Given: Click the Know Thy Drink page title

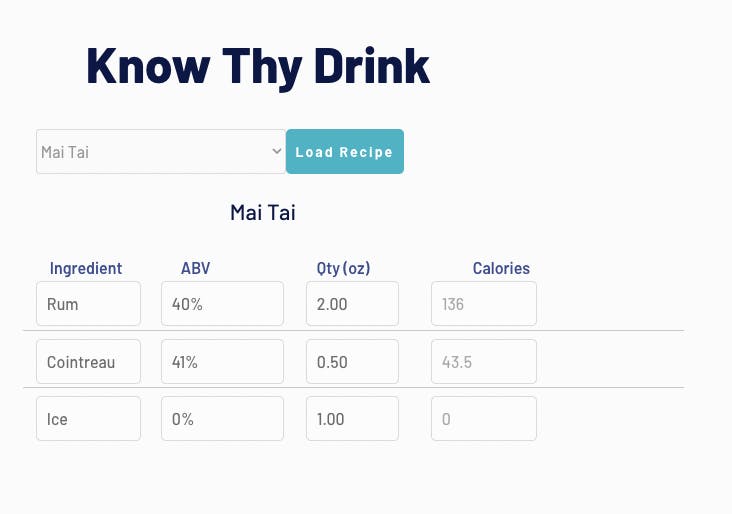Looking at the screenshot, I should 258,66.
